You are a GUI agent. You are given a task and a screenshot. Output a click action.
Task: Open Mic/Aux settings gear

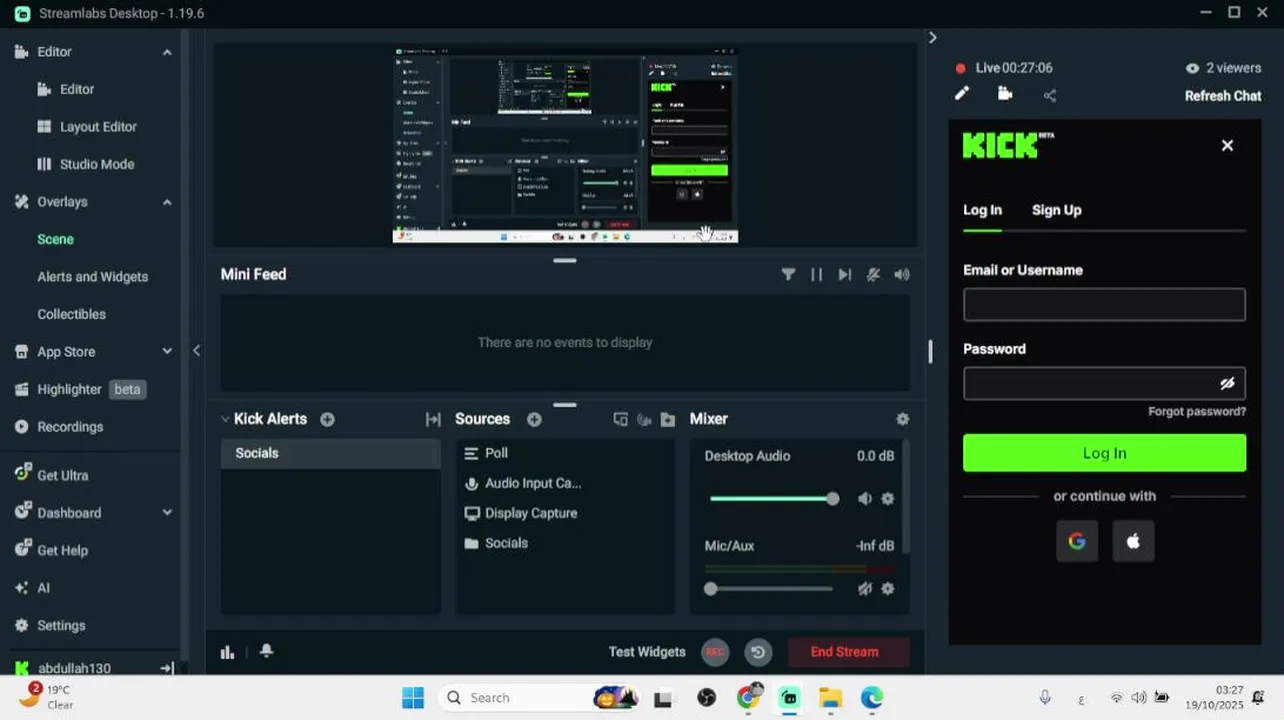click(888, 589)
